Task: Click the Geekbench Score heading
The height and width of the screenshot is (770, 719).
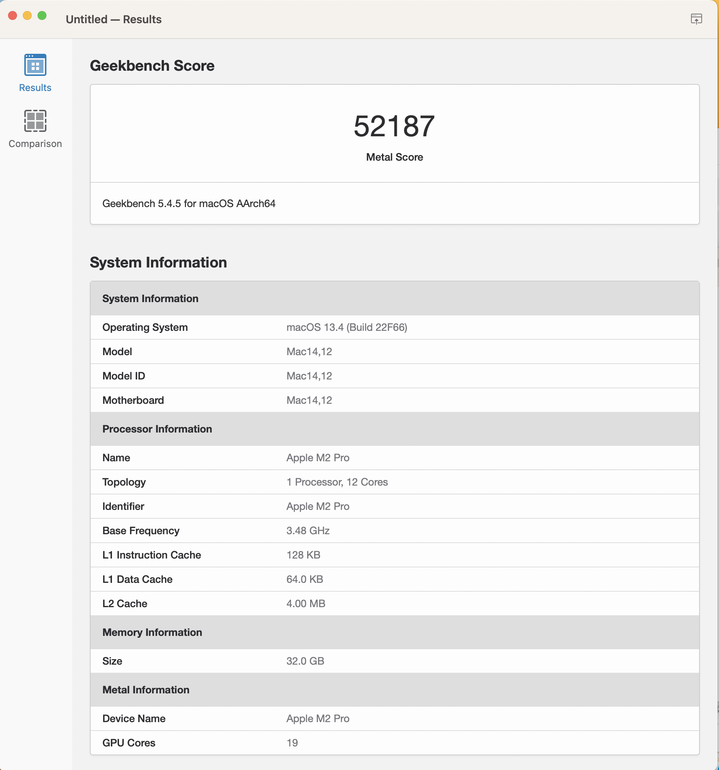Action: pos(152,66)
